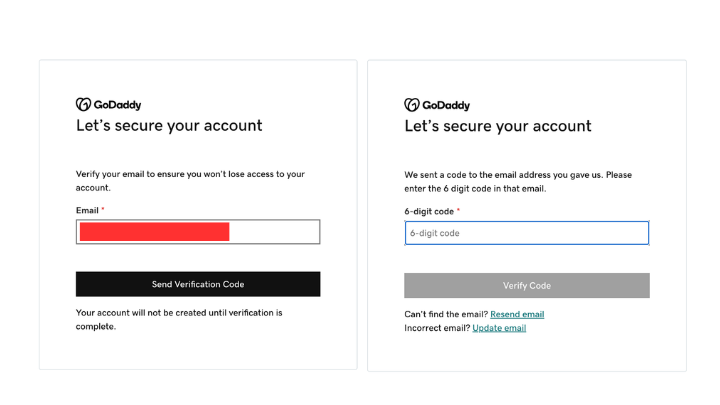Click the left "Let's secure your account" heading
The image size is (720, 405).
169,126
